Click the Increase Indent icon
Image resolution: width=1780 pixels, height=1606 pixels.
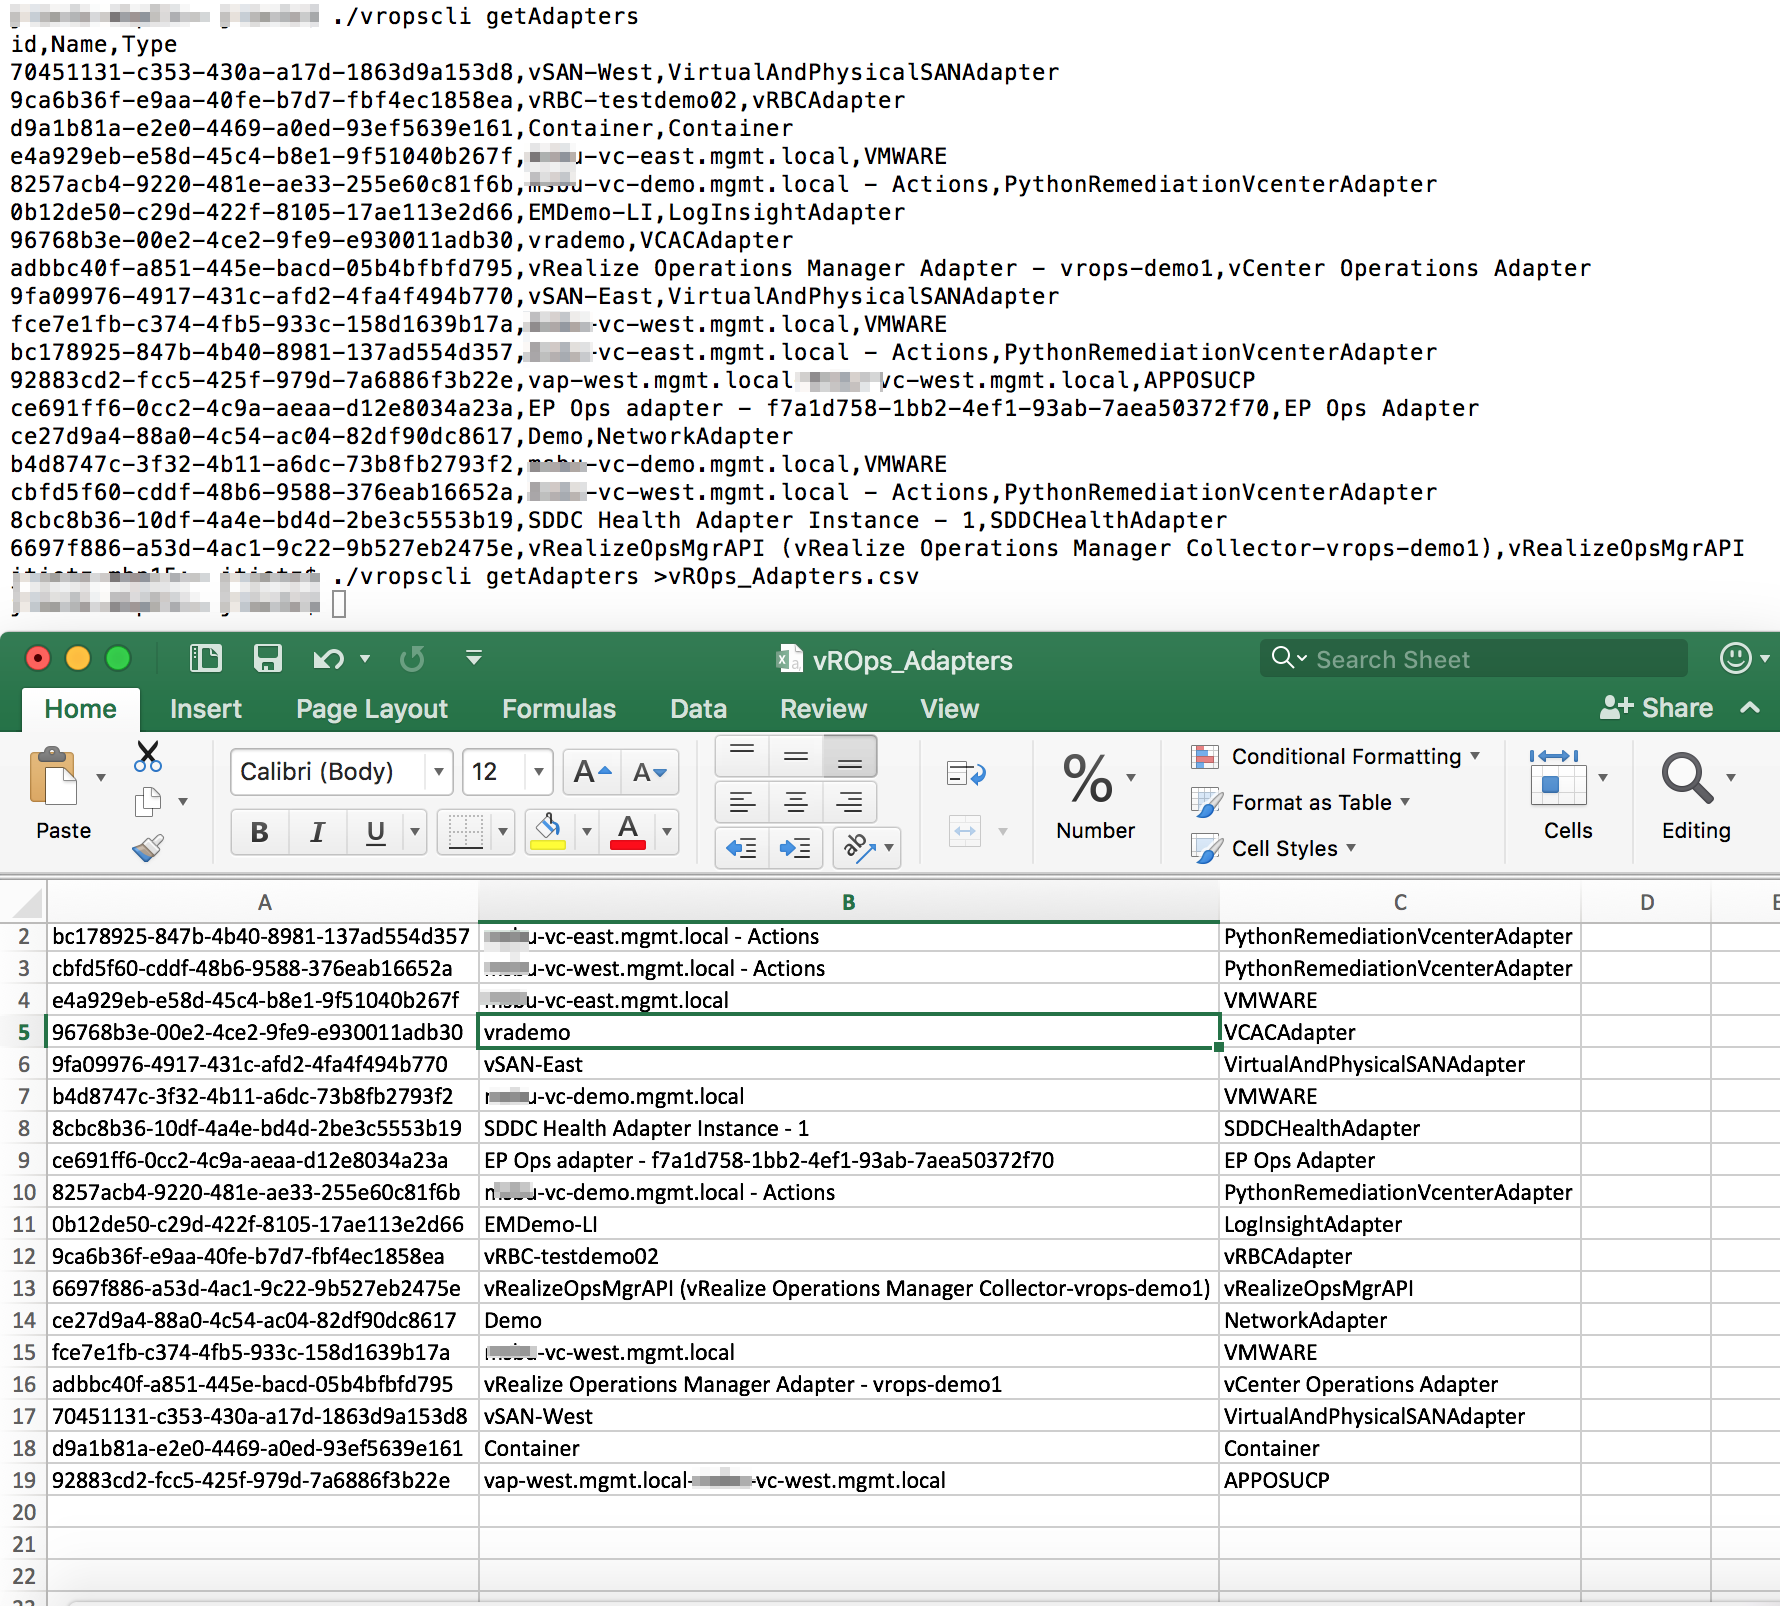pos(796,848)
